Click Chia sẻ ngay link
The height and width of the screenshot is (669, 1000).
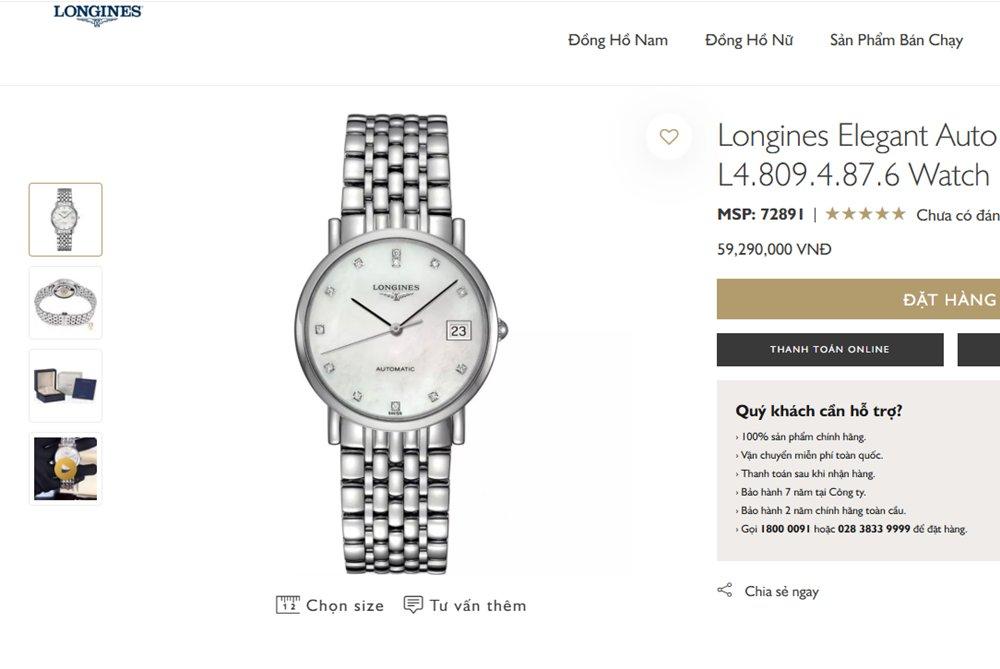(x=781, y=591)
